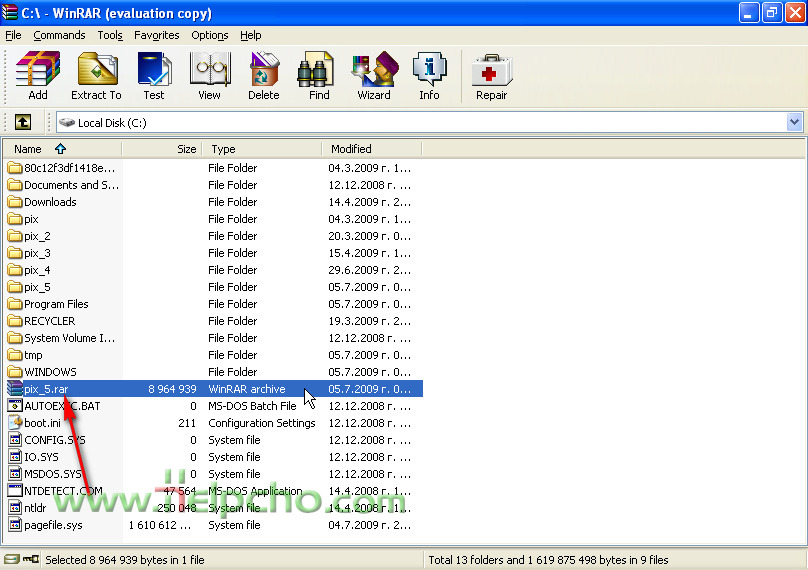Image resolution: width=808 pixels, height=570 pixels.
Task: Click the MSDOS.SYS file icon
Action: coord(15,474)
